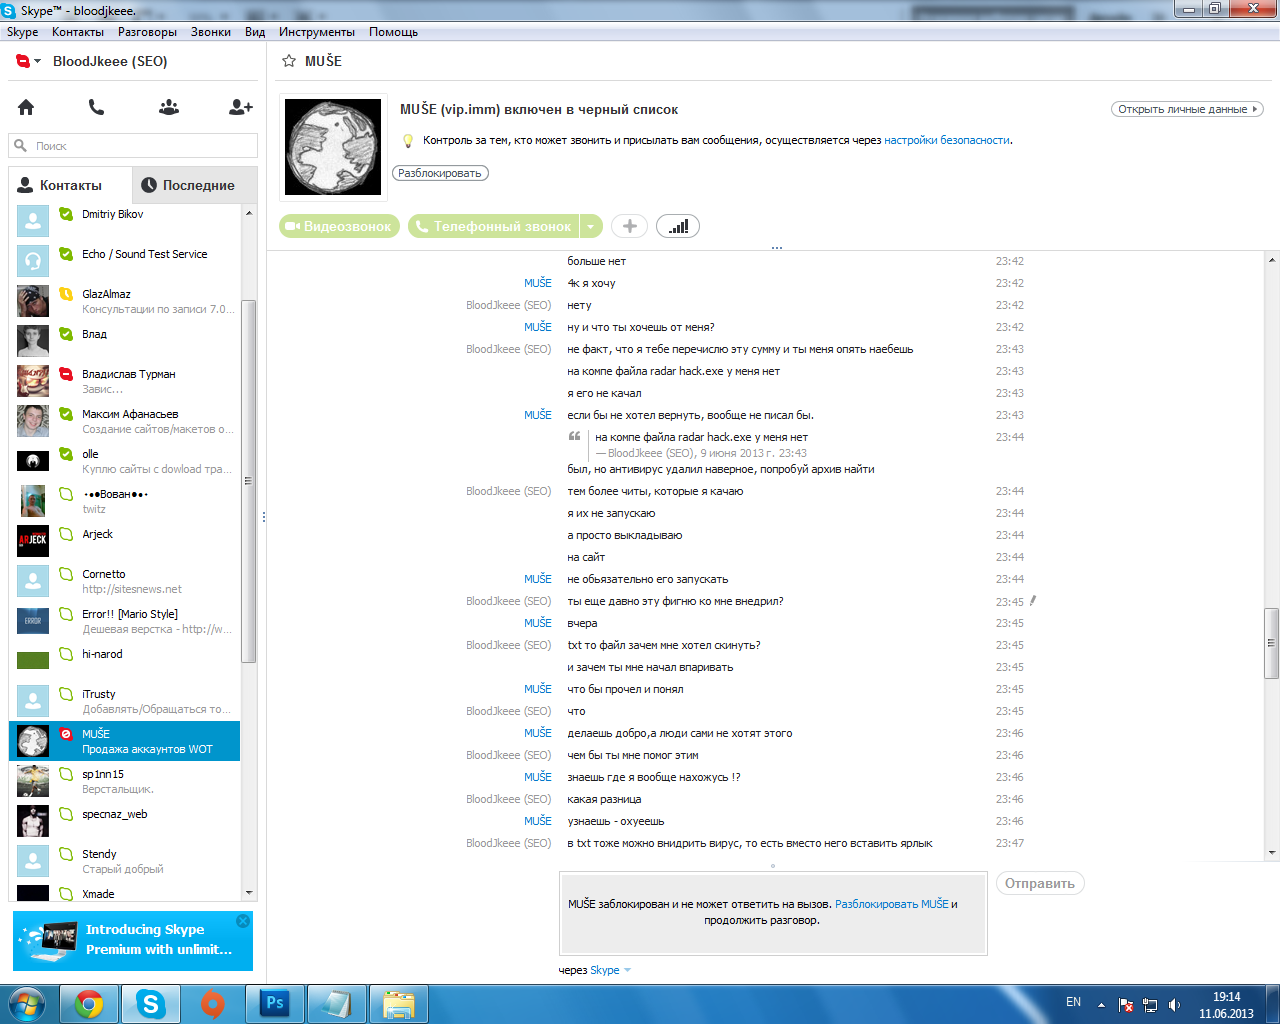This screenshot has width=1280, height=1024.
Task: Select contact sp1nn15
Action: pos(125,781)
